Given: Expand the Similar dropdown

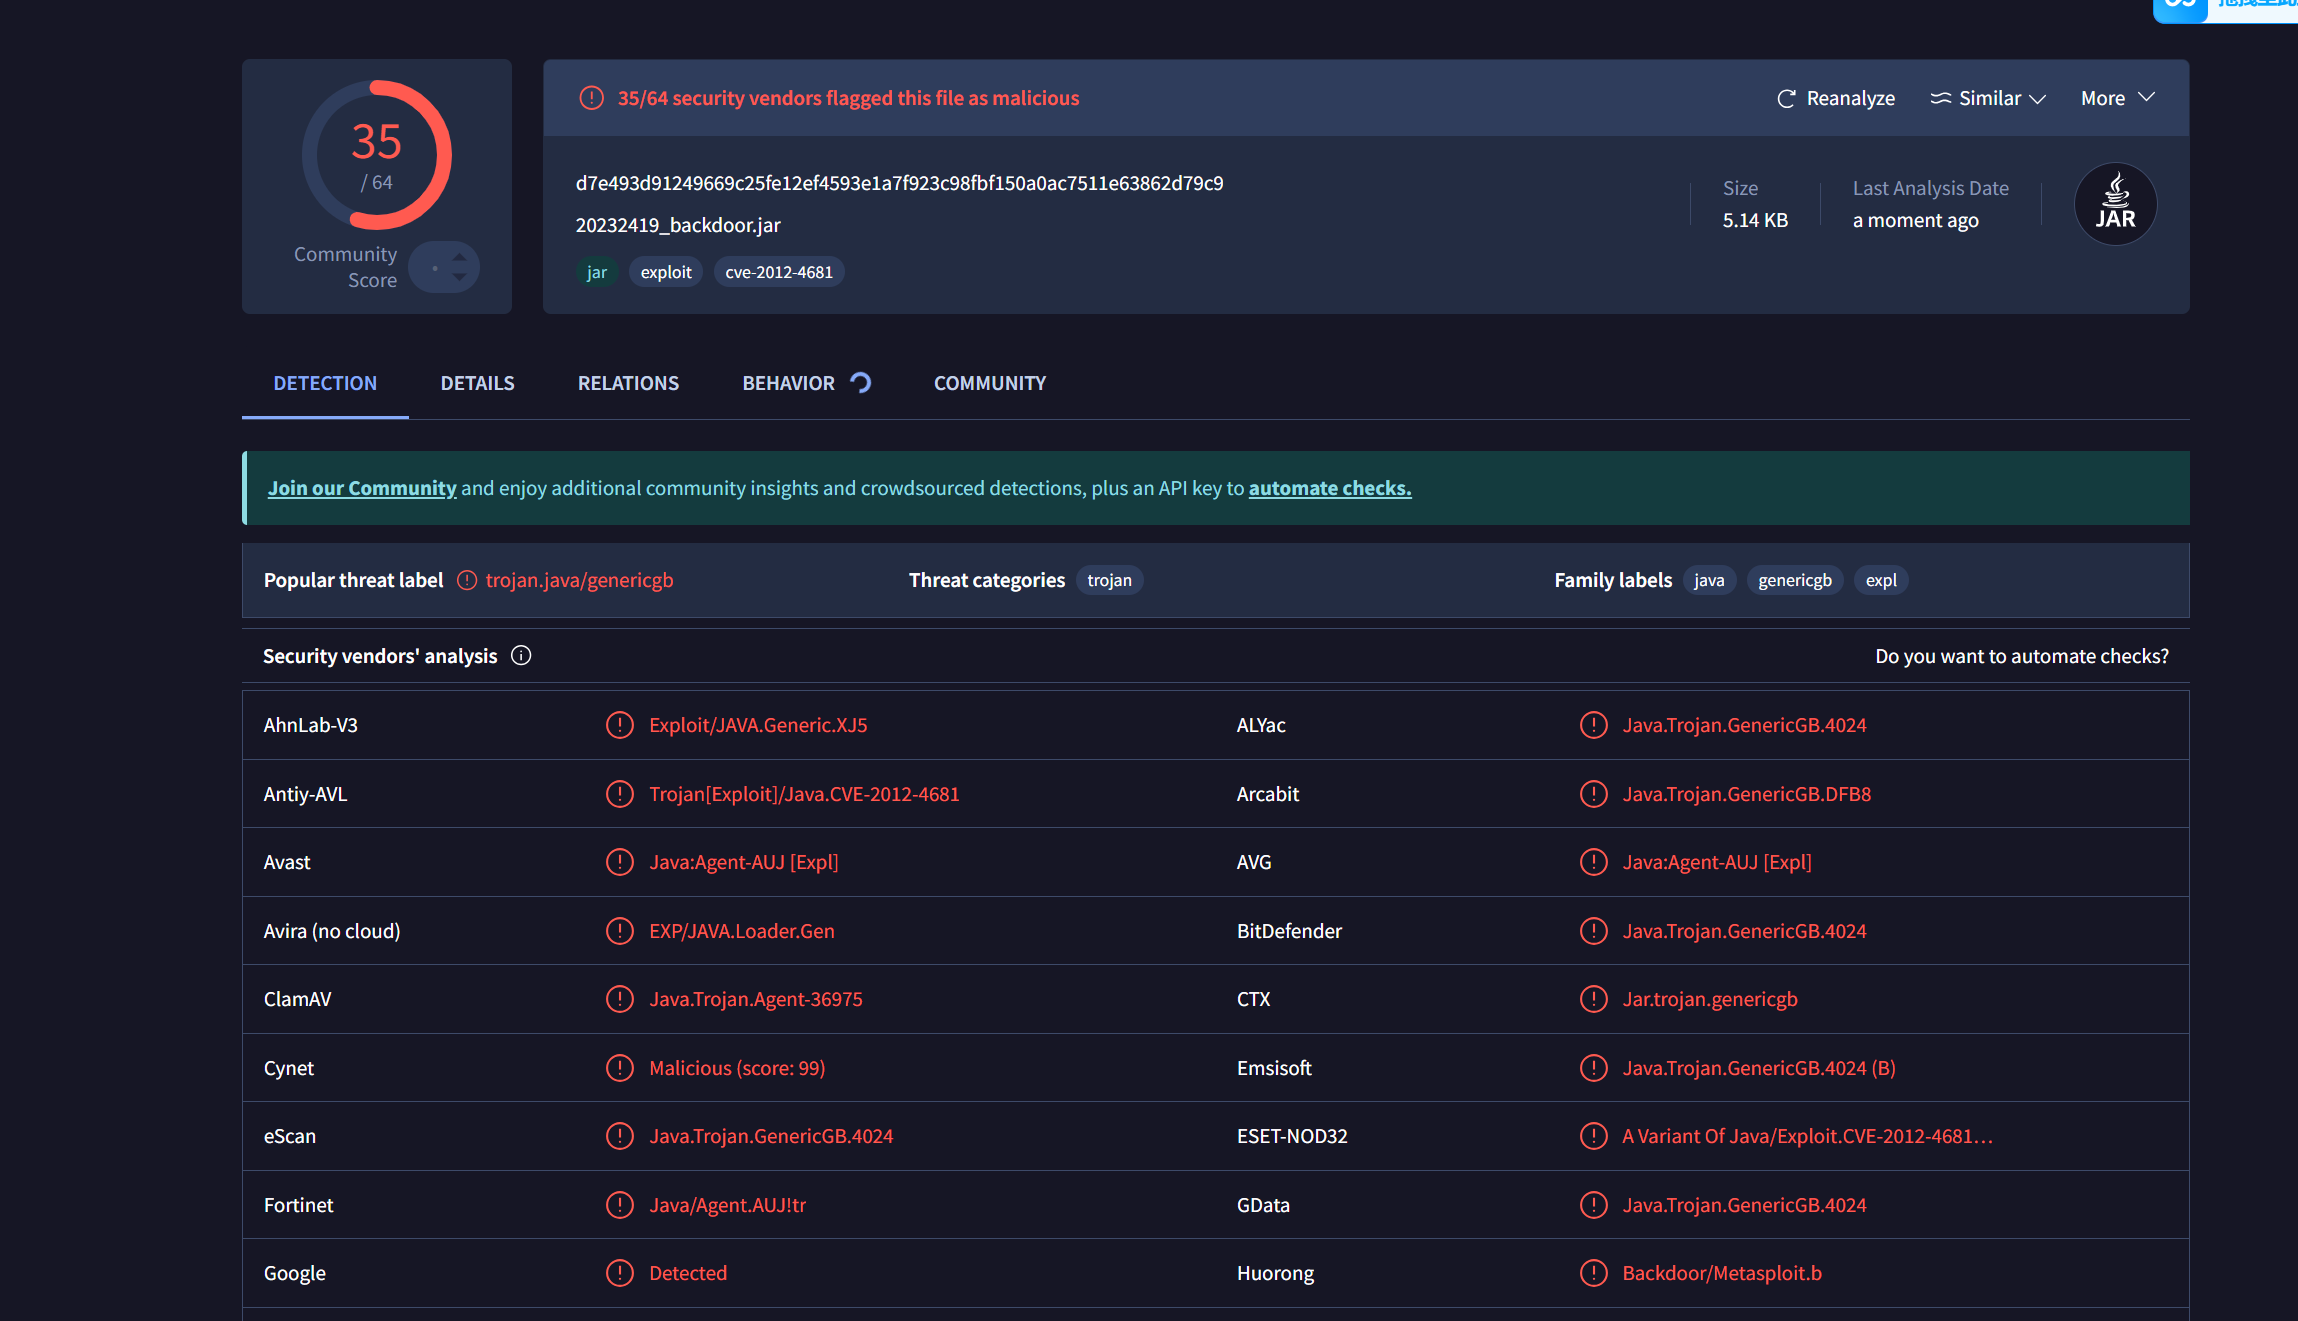Looking at the screenshot, I should (x=2036, y=99).
